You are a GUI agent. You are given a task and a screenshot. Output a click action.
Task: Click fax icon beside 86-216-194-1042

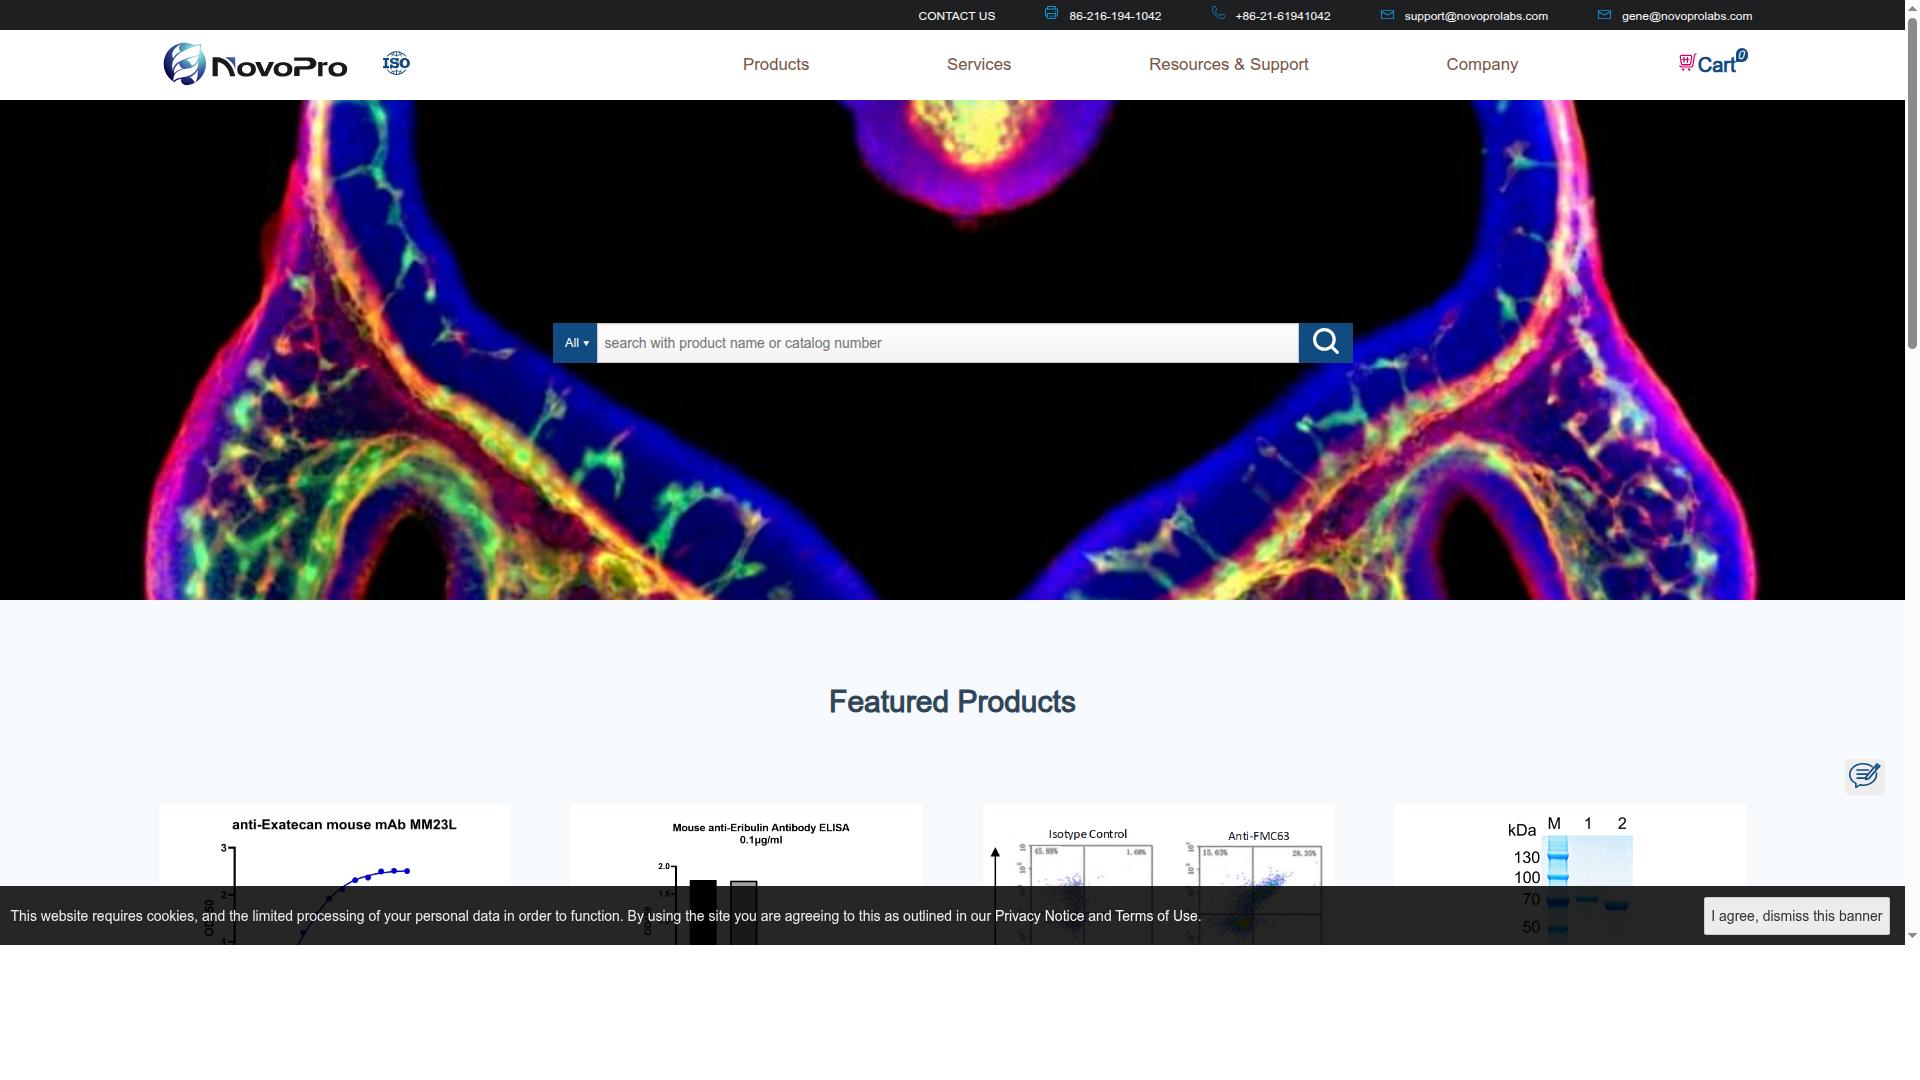[1051, 13]
